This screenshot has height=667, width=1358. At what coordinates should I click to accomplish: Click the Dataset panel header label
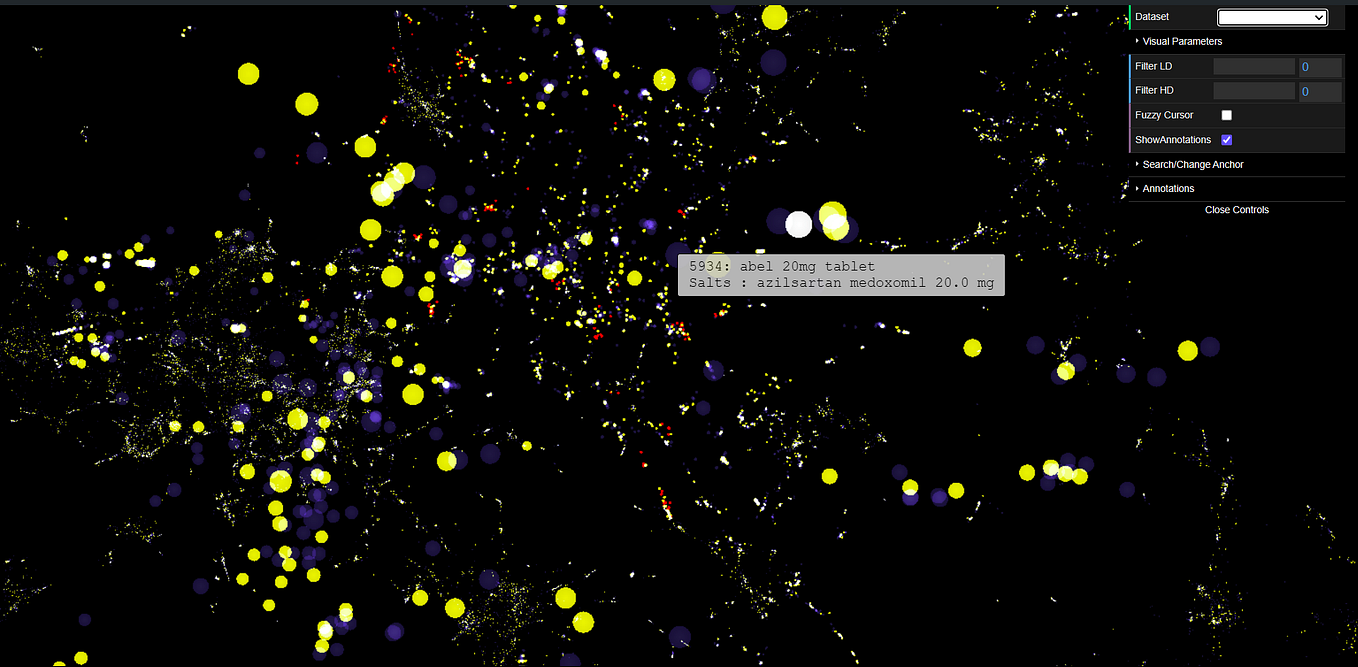[x=1150, y=17]
